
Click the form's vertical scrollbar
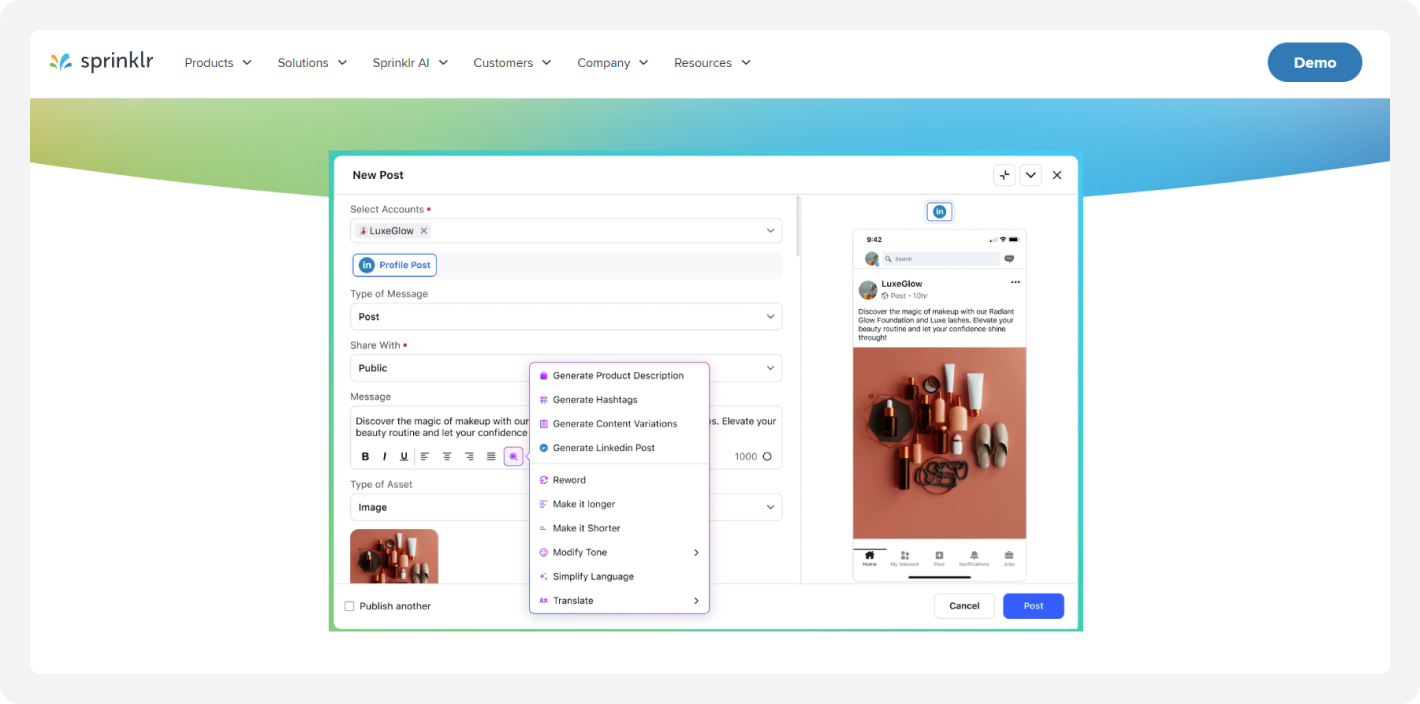coord(797,226)
